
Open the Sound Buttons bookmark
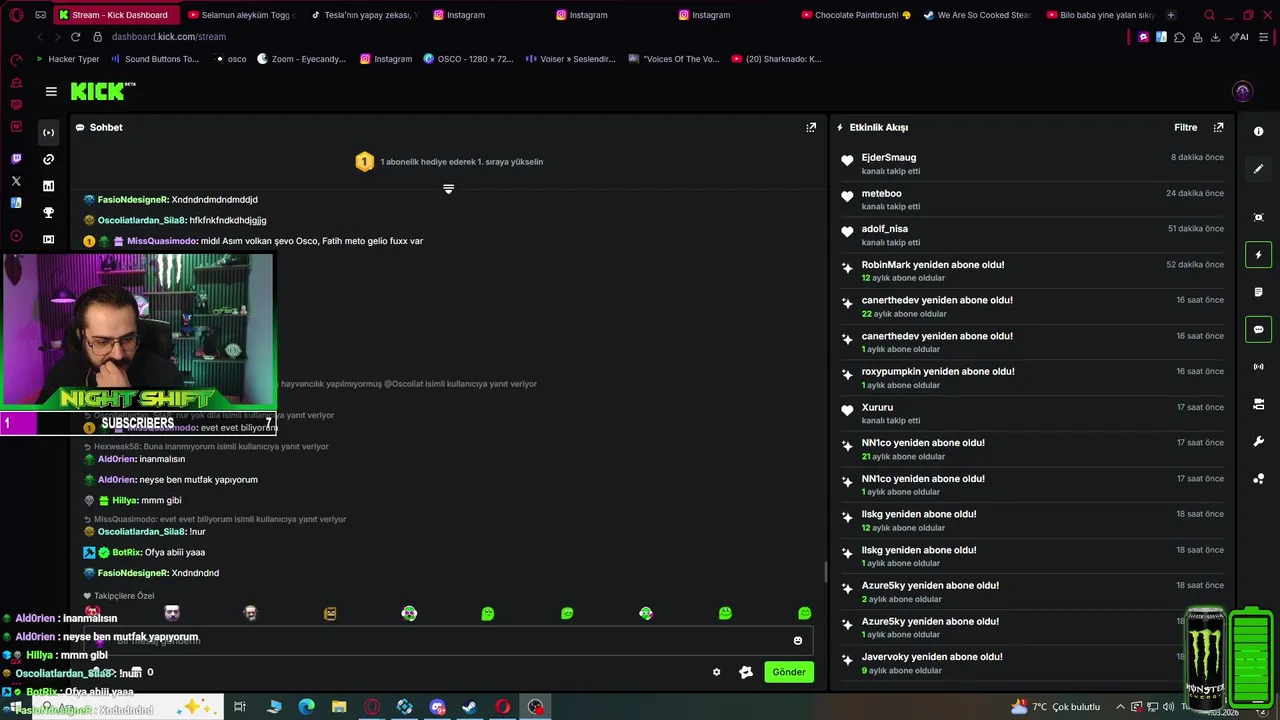click(x=154, y=59)
